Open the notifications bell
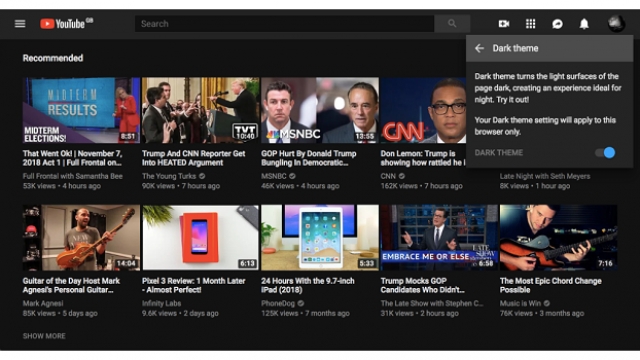 (584, 24)
